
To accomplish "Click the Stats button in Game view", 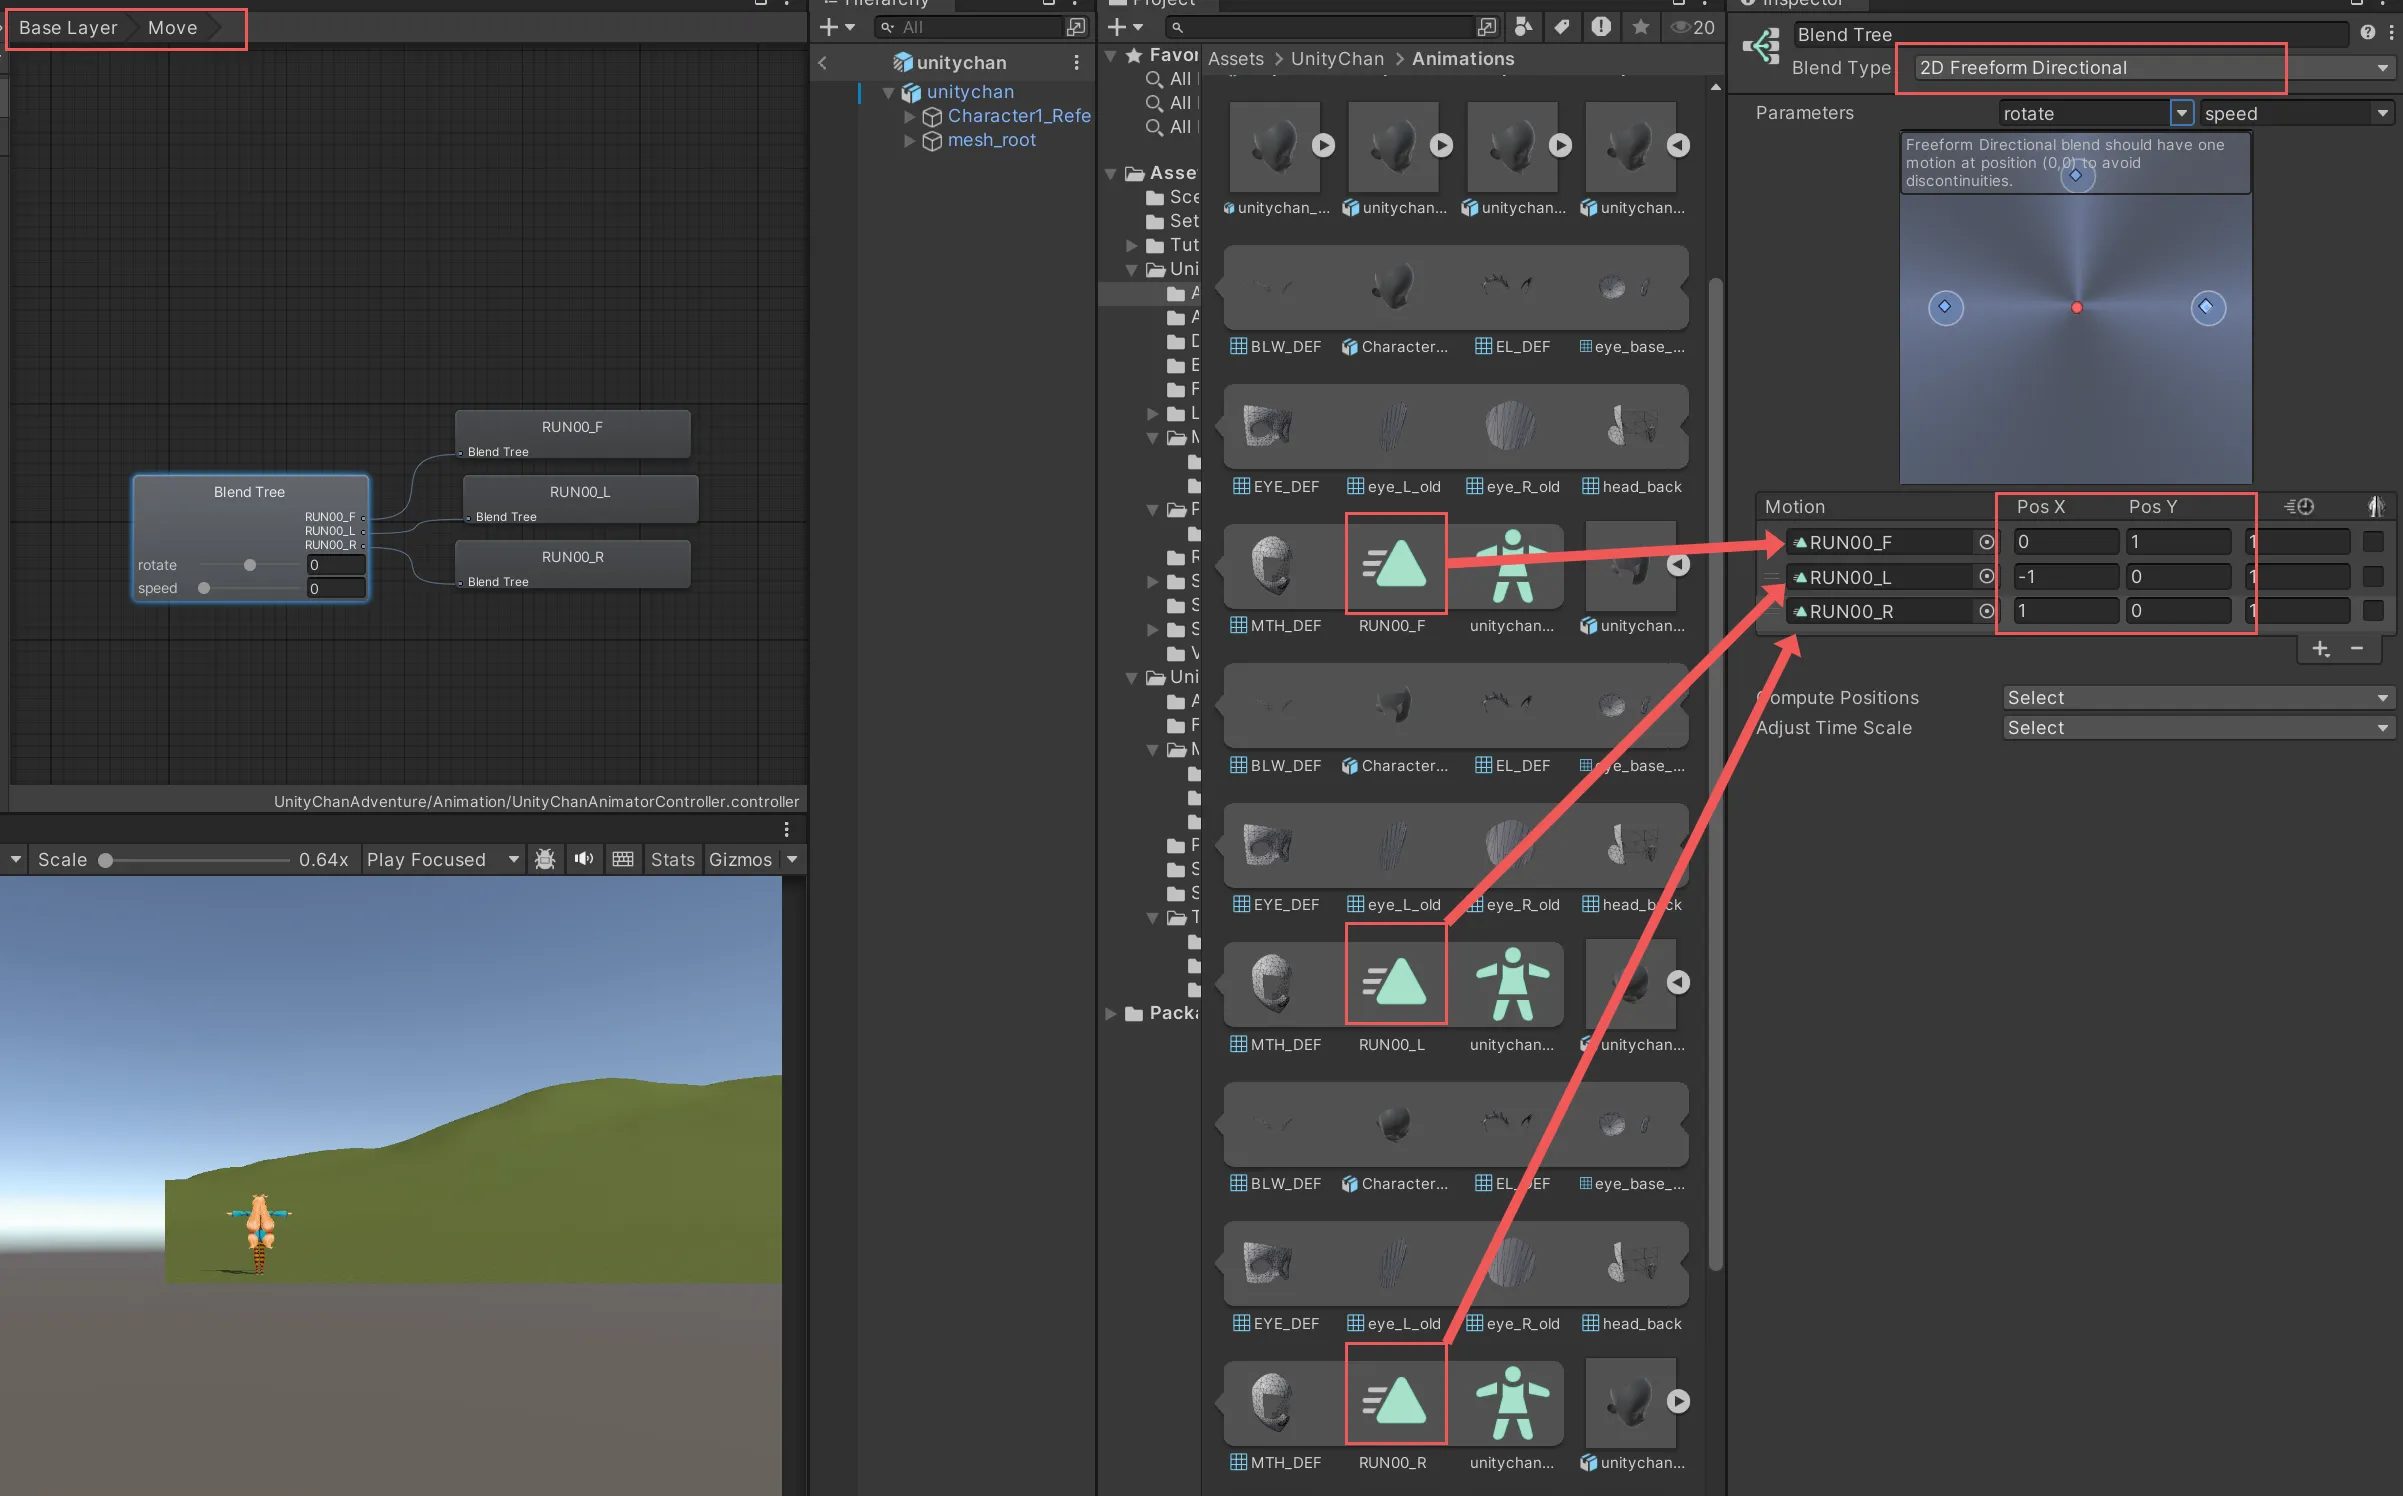I will [672, 859].
